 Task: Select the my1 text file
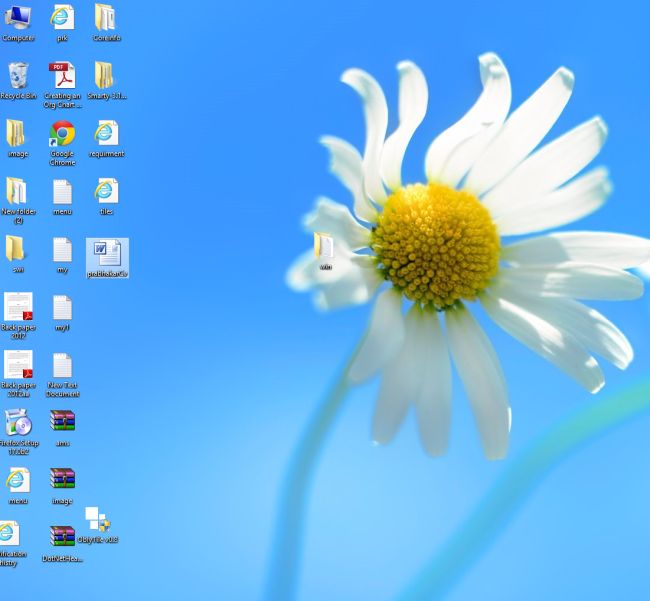(x=62, y=313)
